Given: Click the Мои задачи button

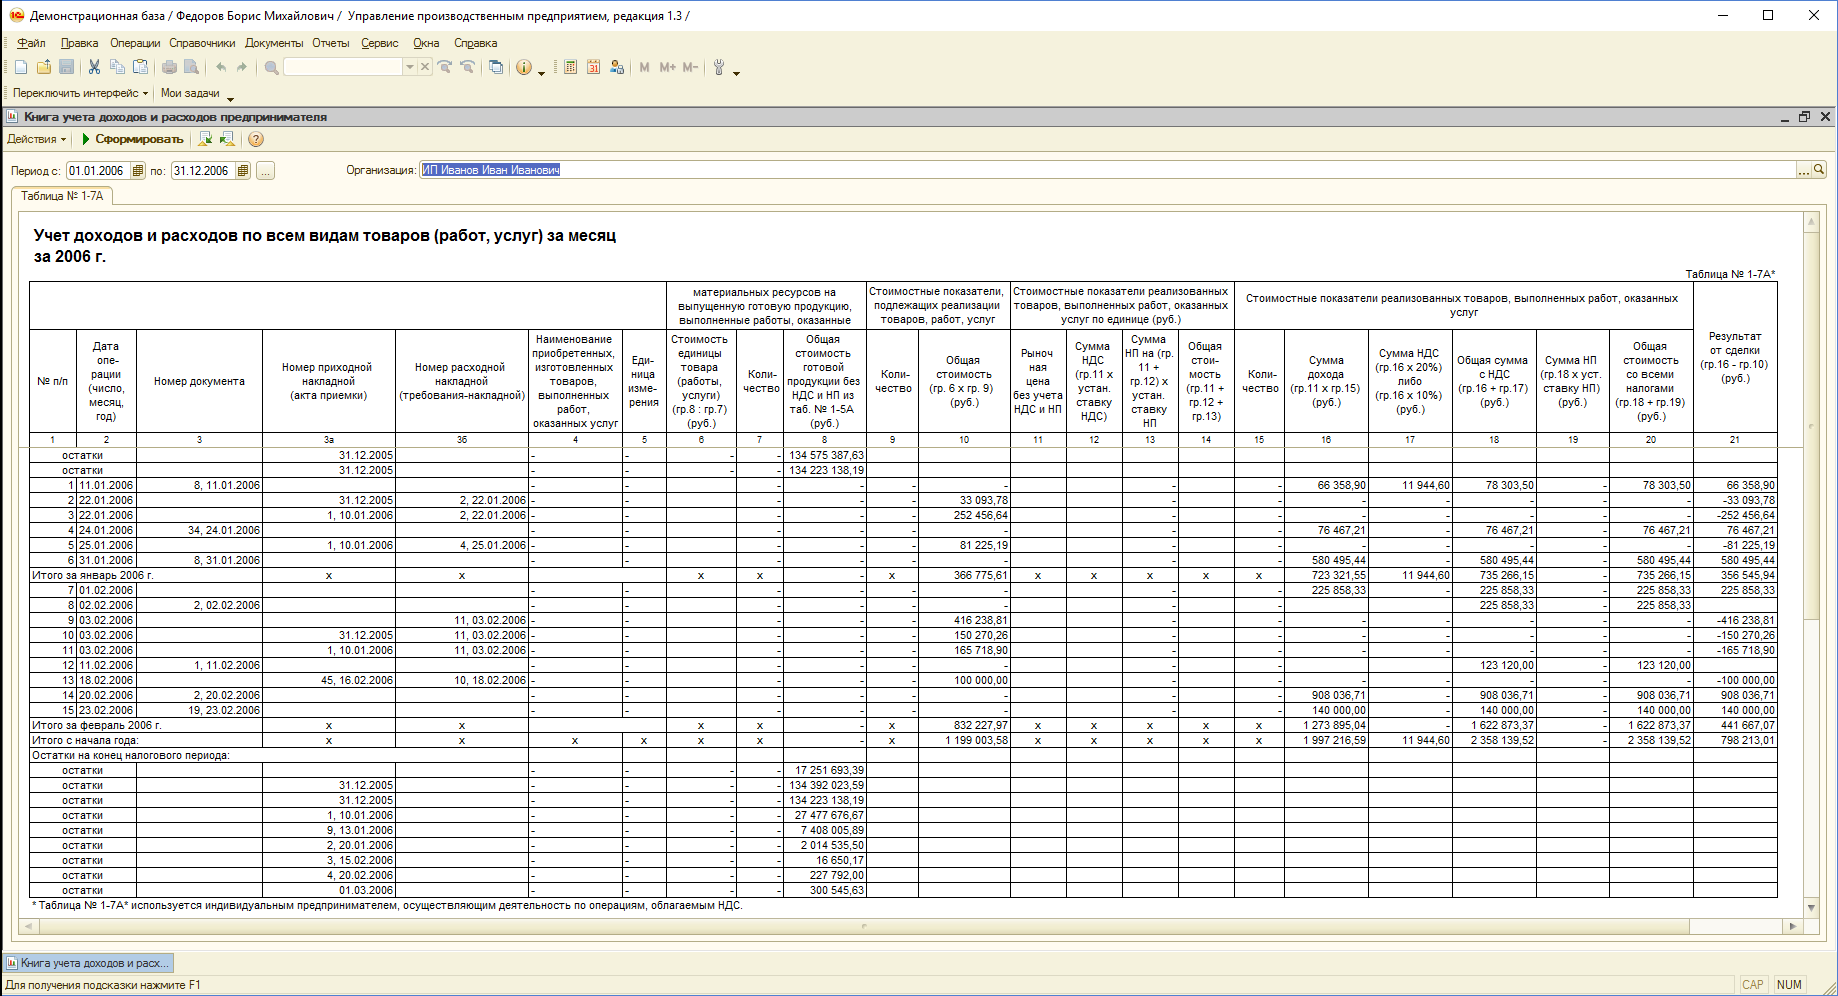Looking at the screenshot, I should coord(190,93).
